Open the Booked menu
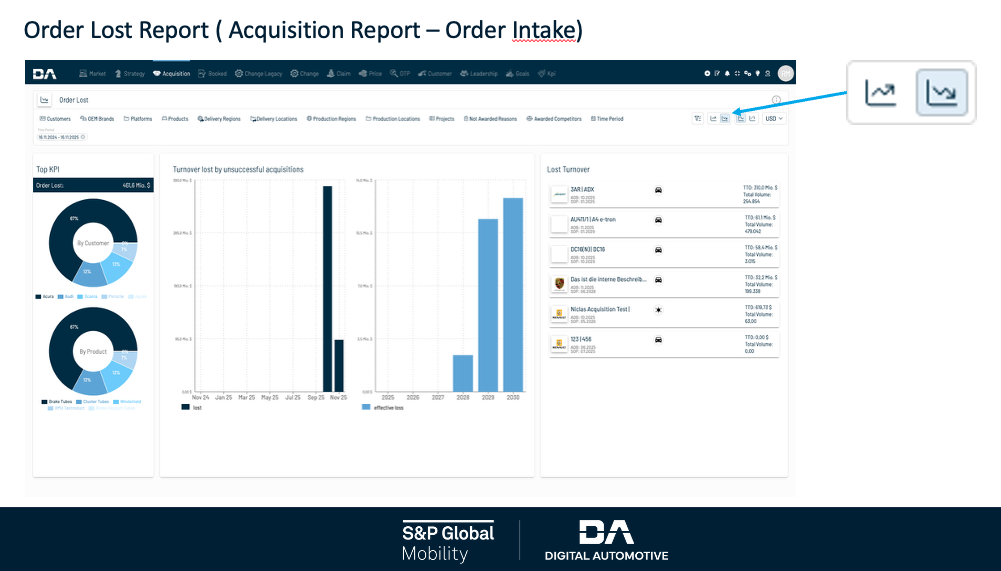Viewport: 1001px width, 571px height. 213,73
